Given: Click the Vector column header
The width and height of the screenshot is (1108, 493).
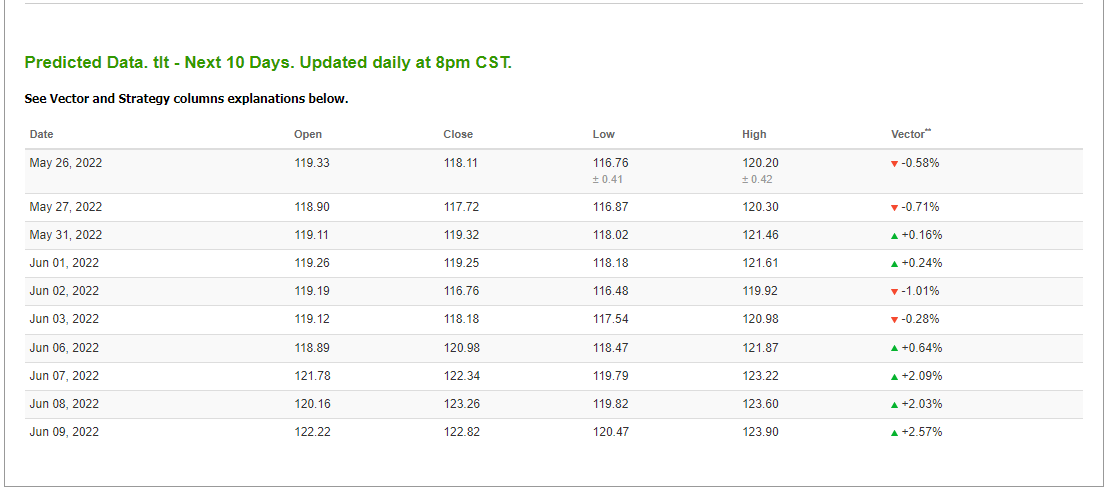Looking at the screenshot, I should tap(908, 134).
